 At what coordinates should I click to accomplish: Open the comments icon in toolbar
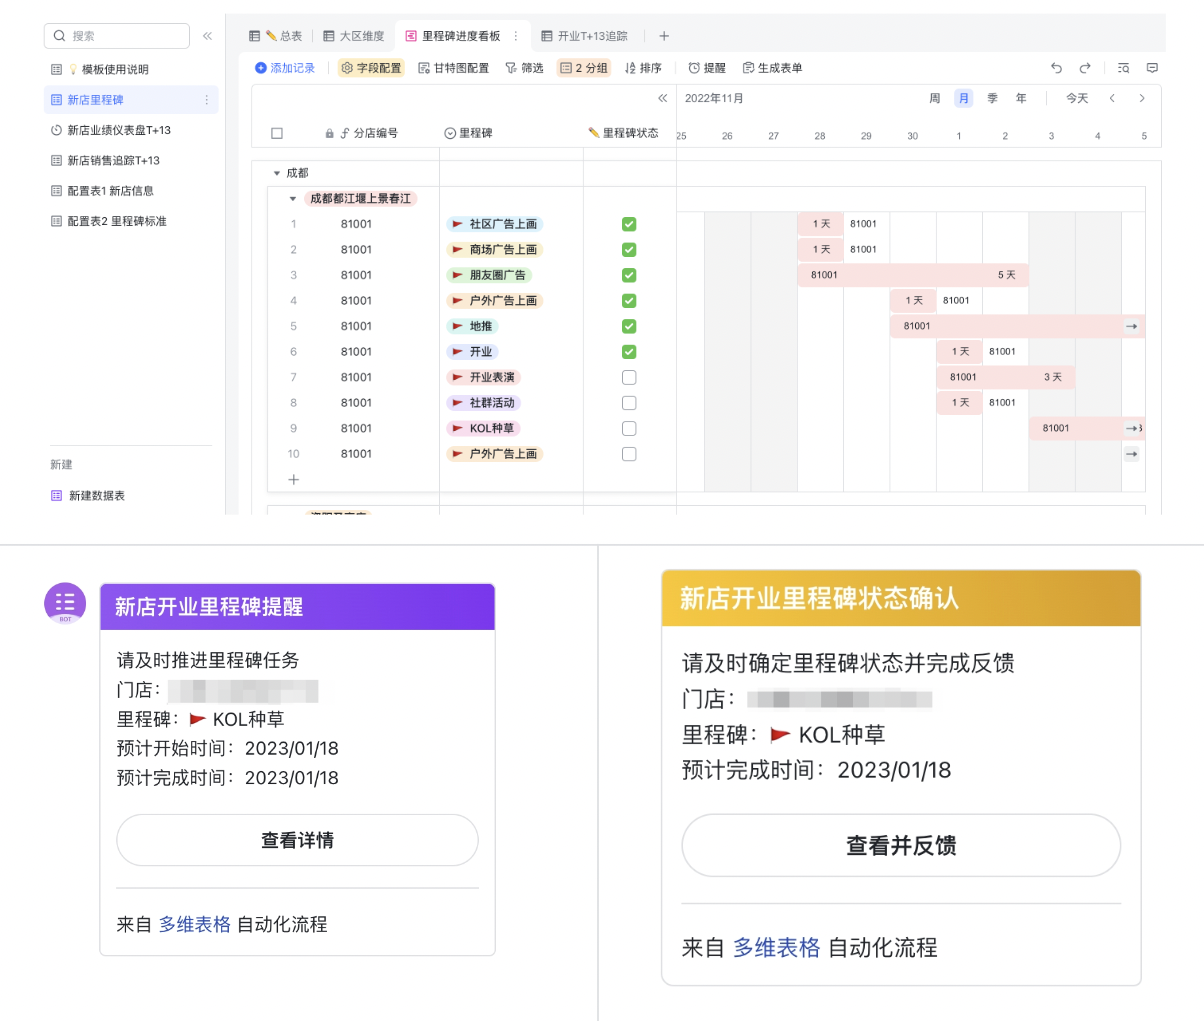[1152, 68]
